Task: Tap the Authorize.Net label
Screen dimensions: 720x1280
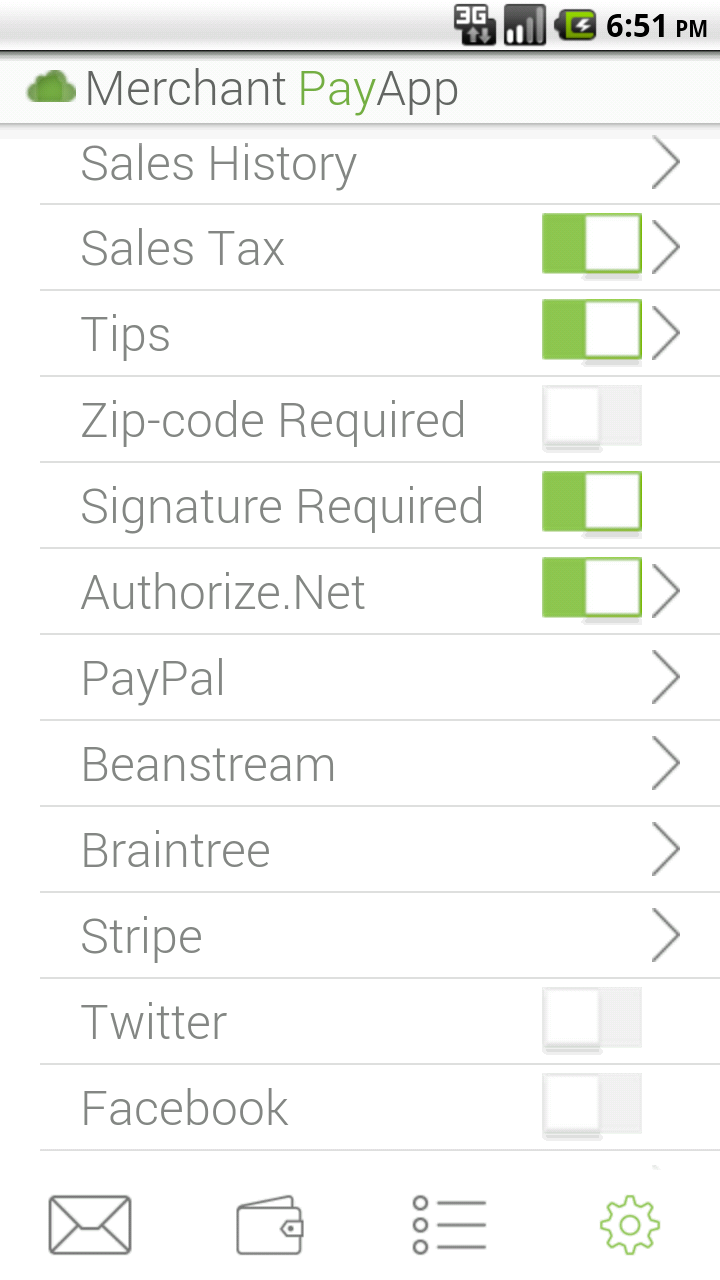Action: coord(223,593)
